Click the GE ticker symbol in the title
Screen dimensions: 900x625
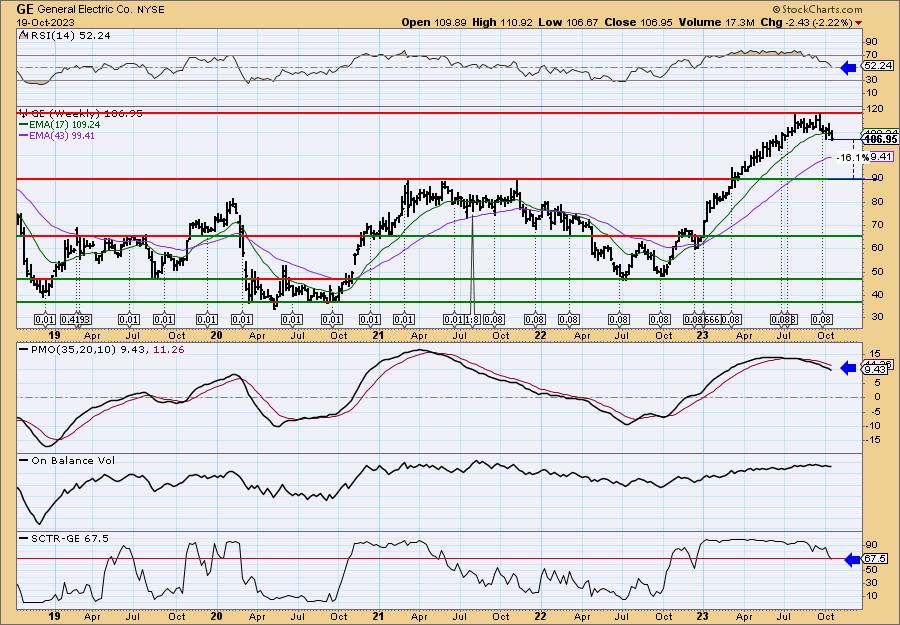pos(24,9)
